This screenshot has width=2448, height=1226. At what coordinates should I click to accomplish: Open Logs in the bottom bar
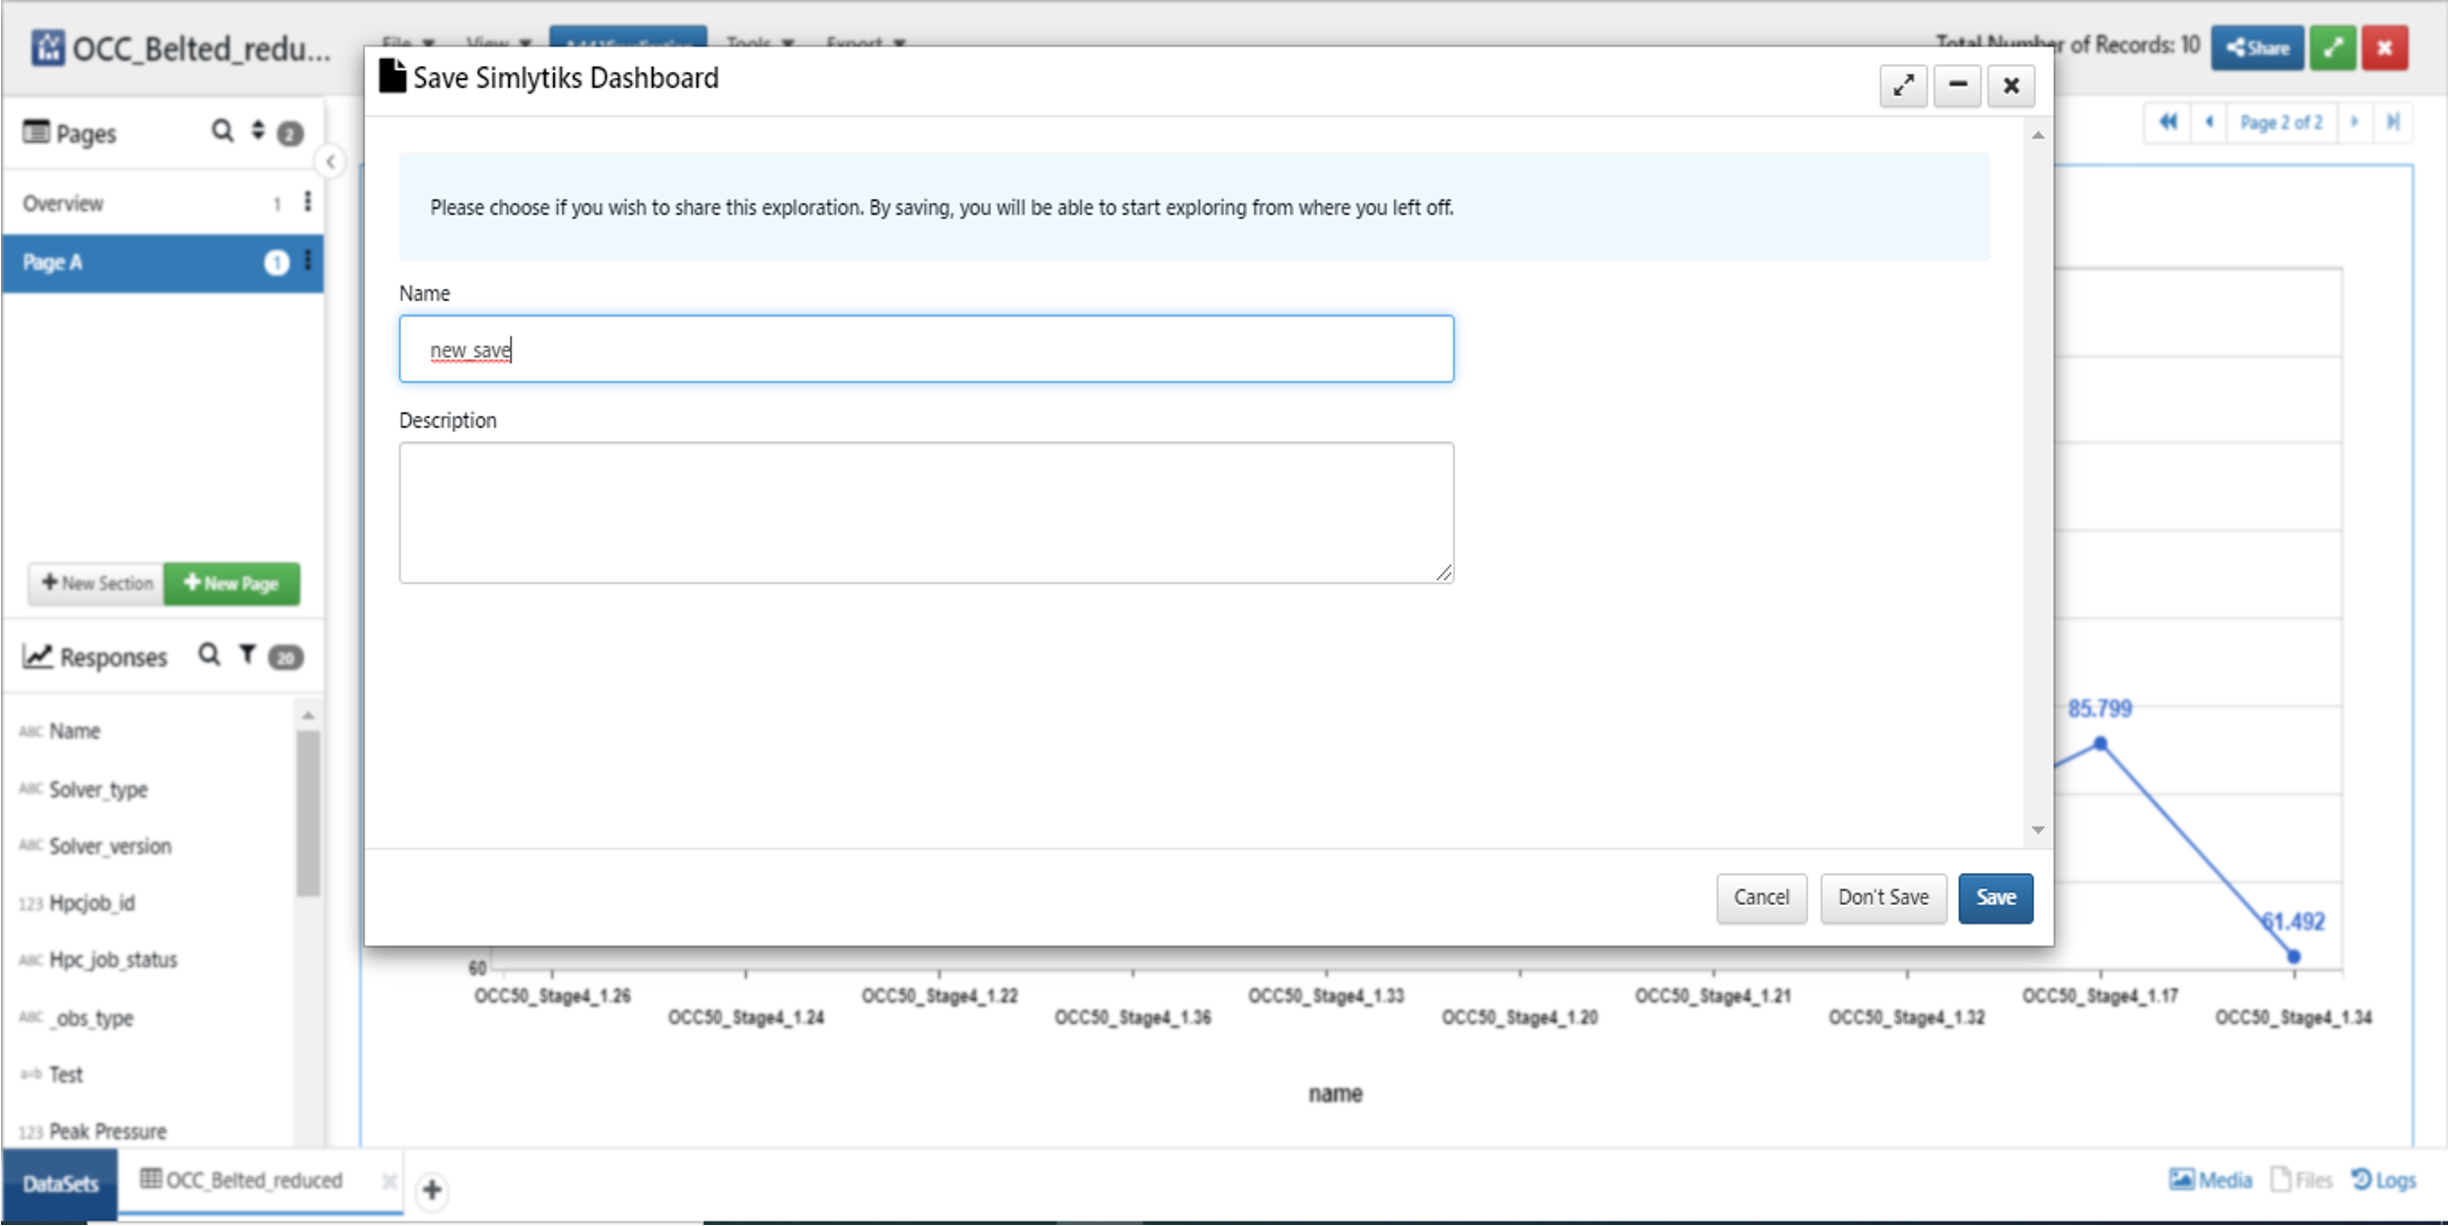[2384, 1180]
